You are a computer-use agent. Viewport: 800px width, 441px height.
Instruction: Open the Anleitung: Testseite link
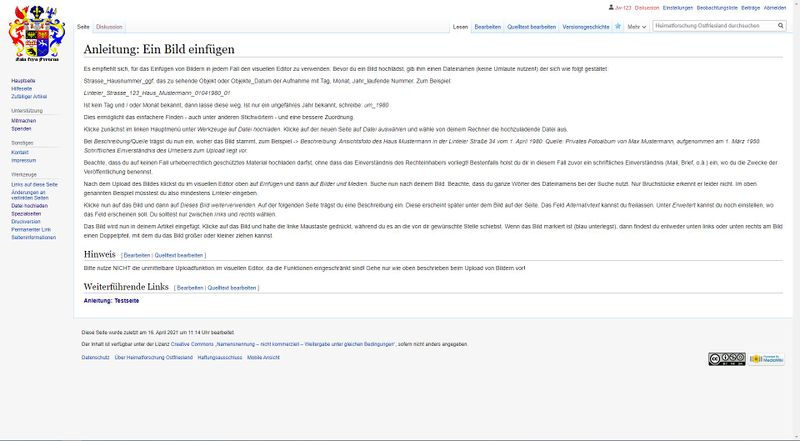point(111,300)
